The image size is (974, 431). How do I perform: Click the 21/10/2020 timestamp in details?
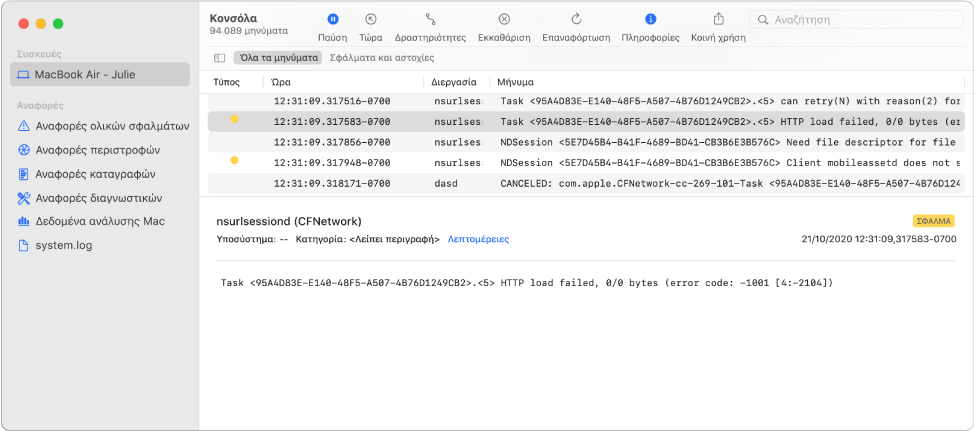(879, 239)
